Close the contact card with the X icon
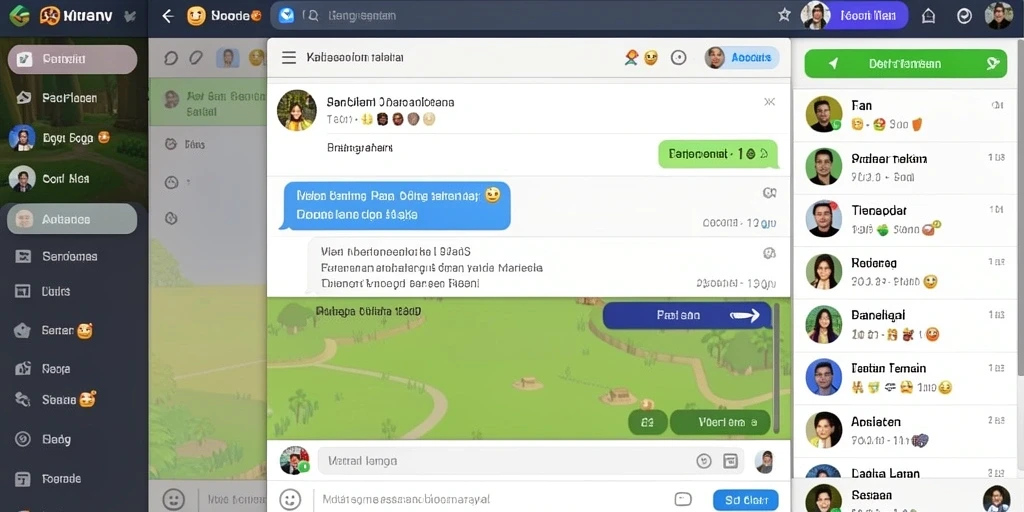This screenshot has height=512, width=1024. click(x=769, y=102)
